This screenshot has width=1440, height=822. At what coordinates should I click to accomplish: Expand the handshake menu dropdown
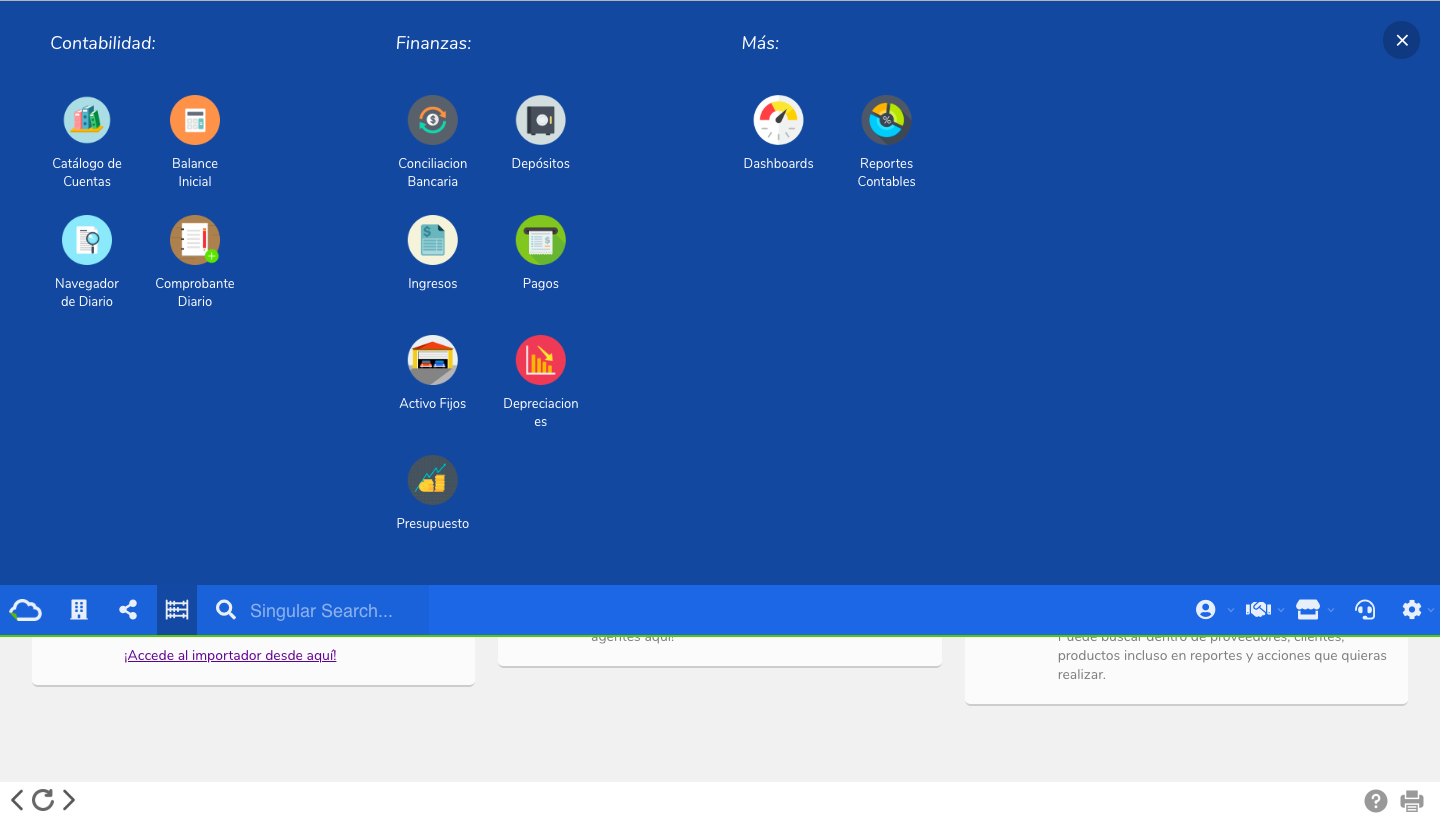click(x=1264, y=610)
